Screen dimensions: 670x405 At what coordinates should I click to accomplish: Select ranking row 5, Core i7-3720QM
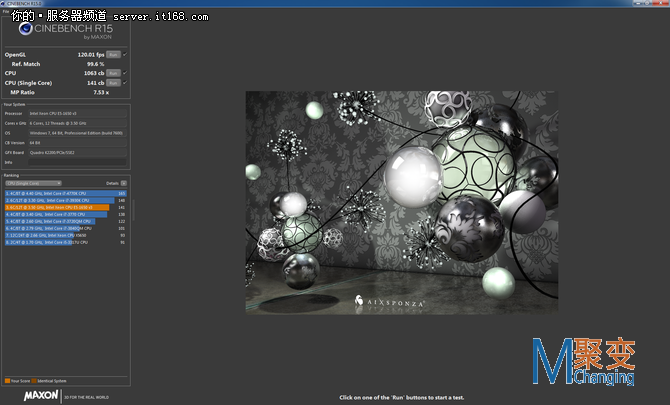tap(66, 221)
